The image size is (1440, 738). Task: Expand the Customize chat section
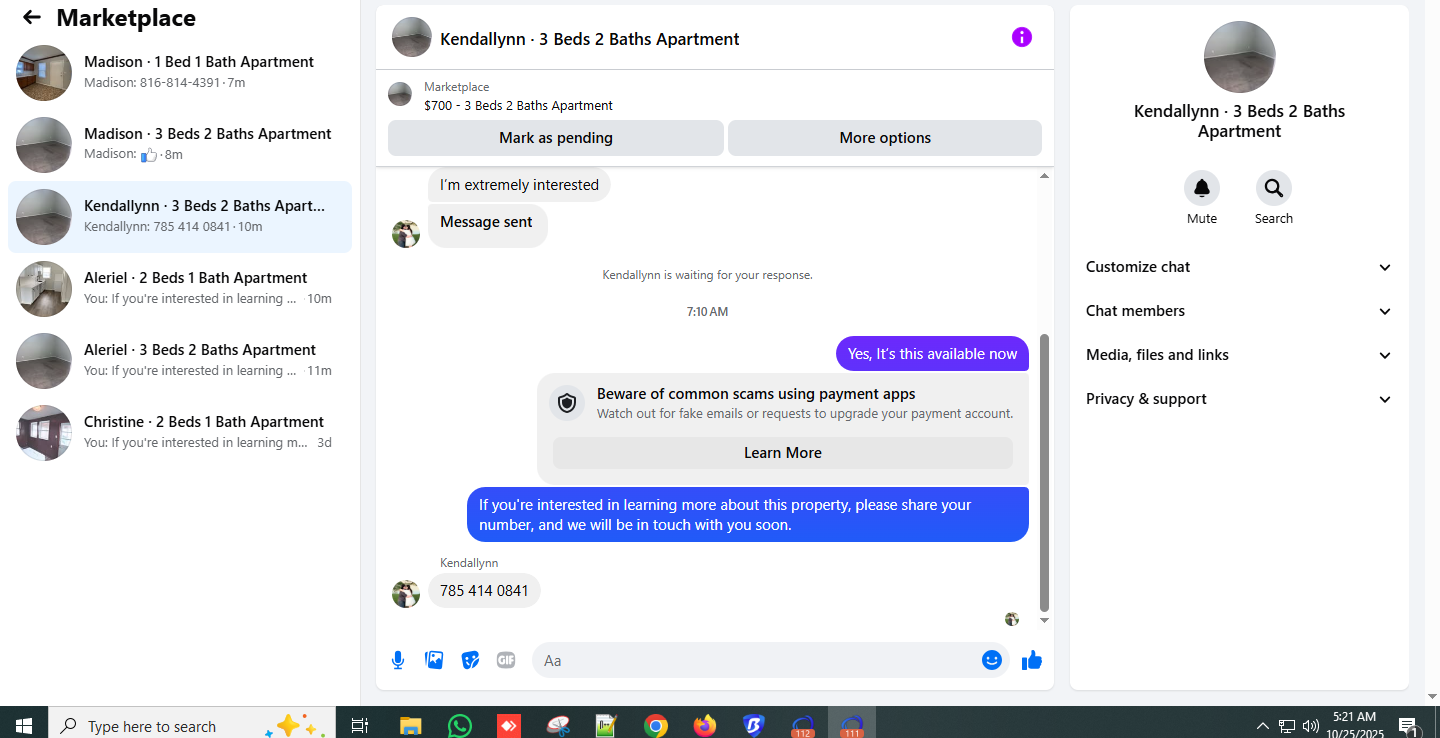point(1239,267)
